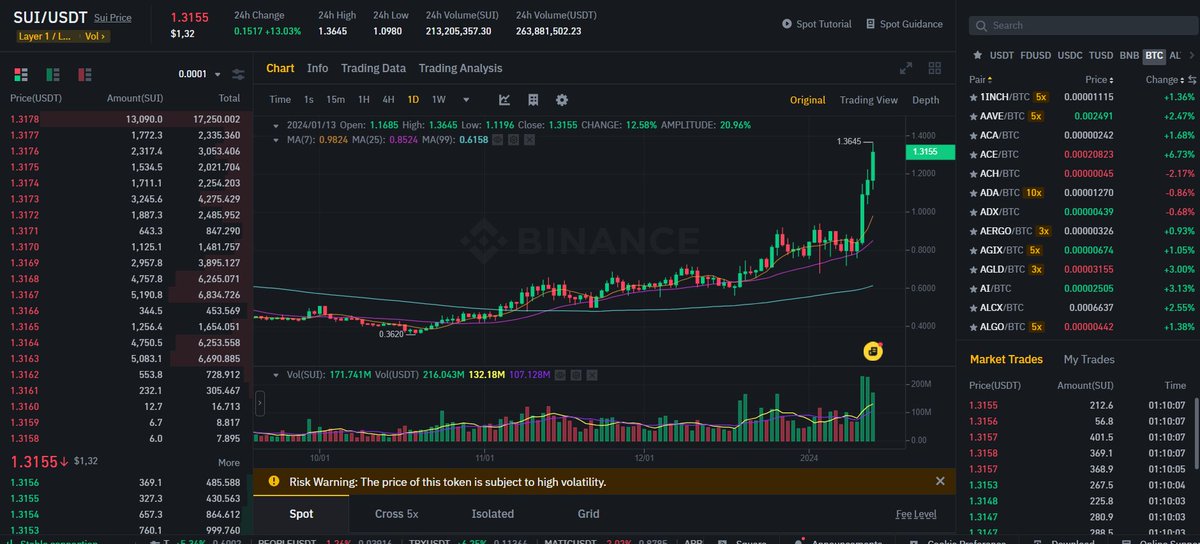Open chart settings gear icon

click(x=562, y=100)
